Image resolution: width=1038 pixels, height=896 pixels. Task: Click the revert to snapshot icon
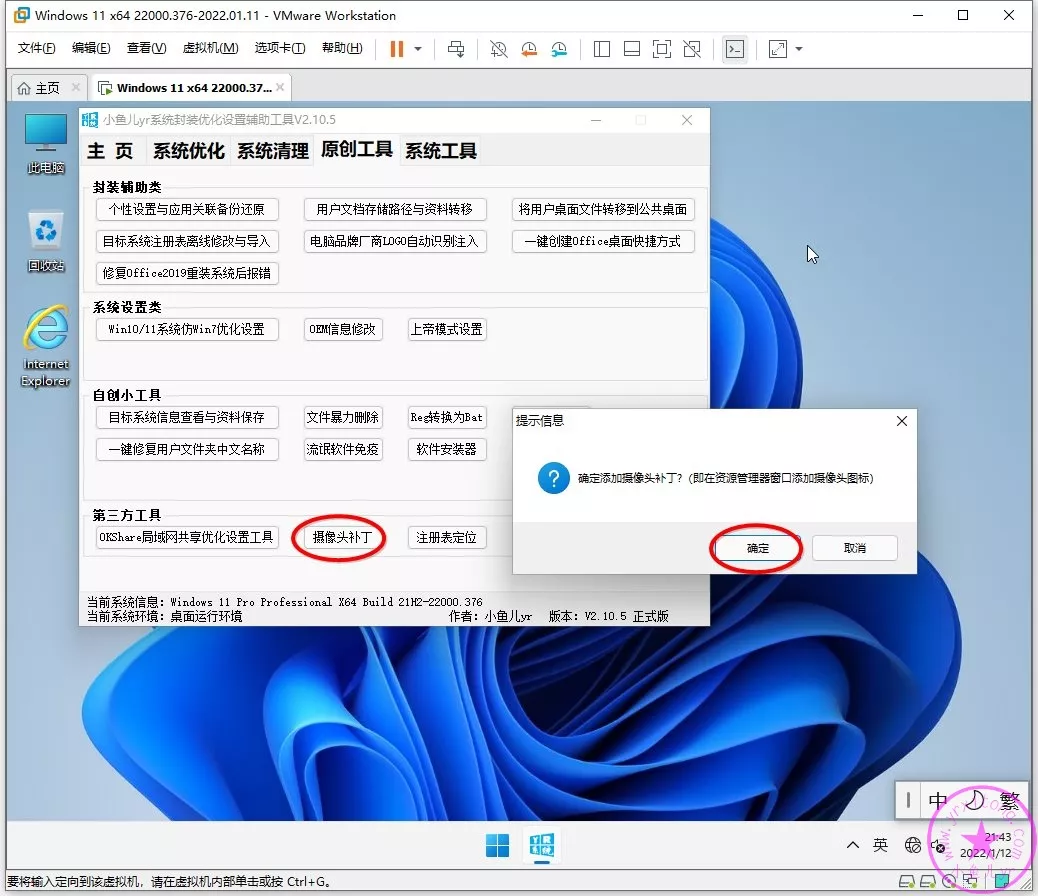pyautogui.click(x=529, y=48)
